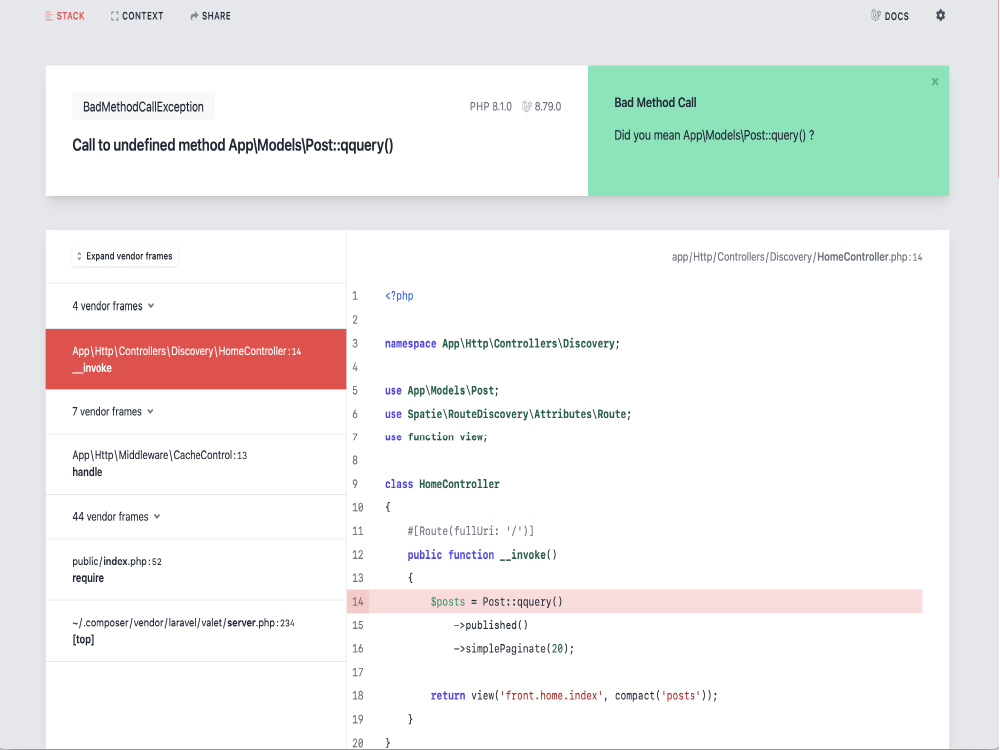The width and height of the screenshot is (1000, 750).
Task: Click the Bad Method Call heading
Action: point(655,103)
